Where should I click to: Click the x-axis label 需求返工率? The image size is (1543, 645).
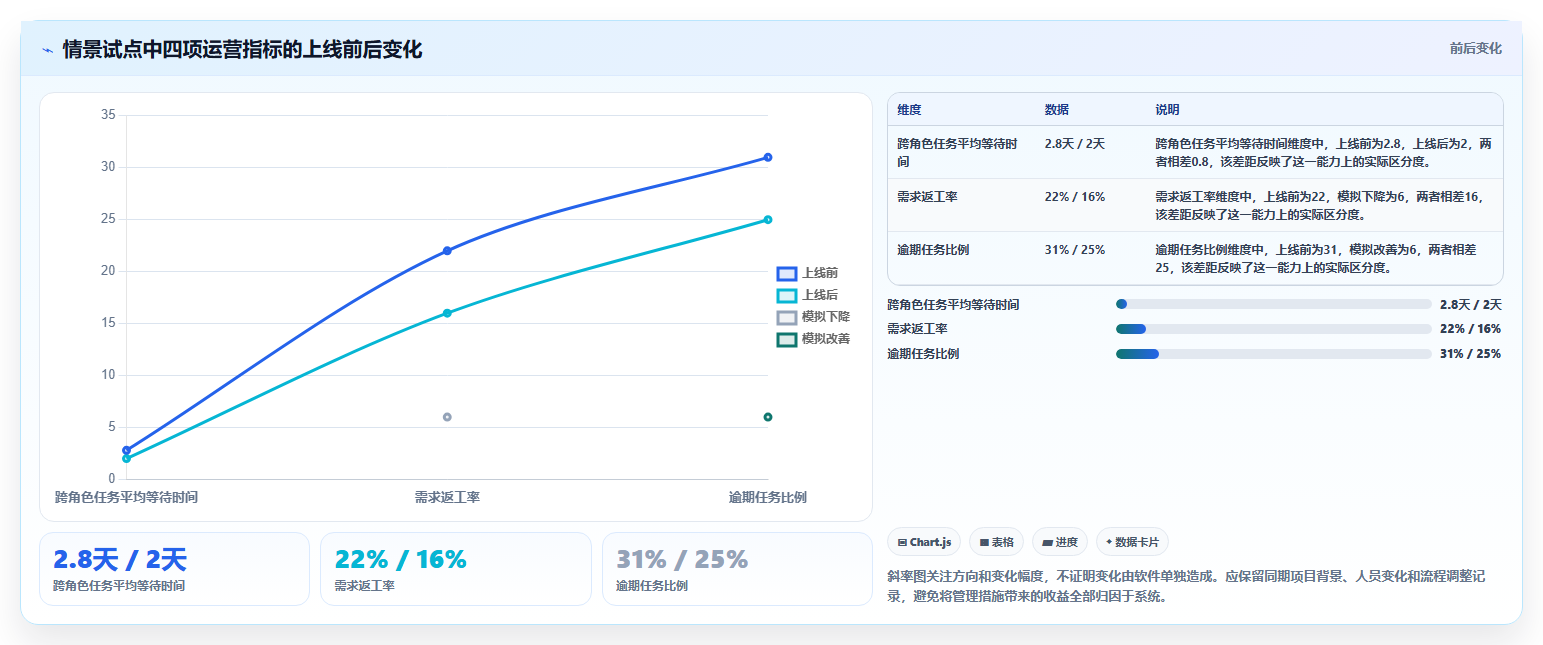click(447, 497)
